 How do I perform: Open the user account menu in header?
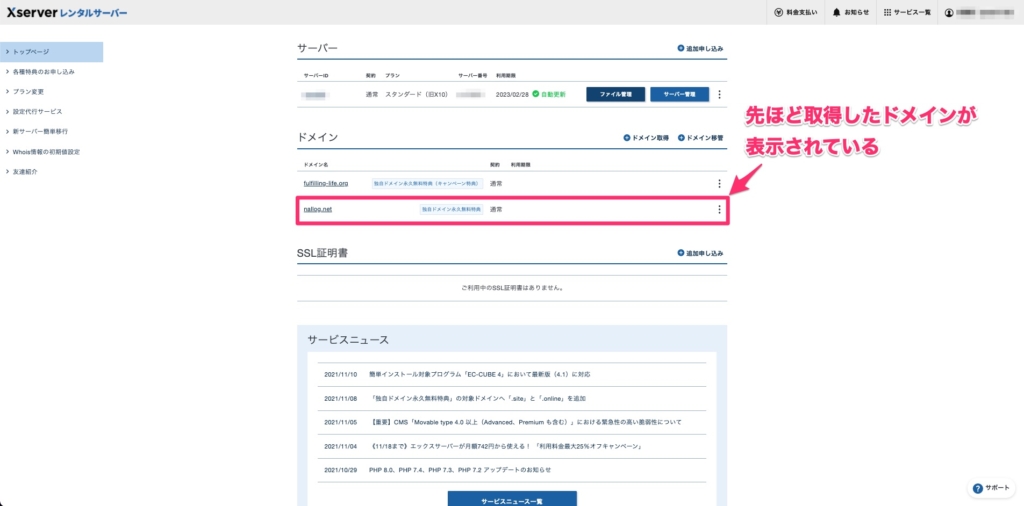pos(949,12)
